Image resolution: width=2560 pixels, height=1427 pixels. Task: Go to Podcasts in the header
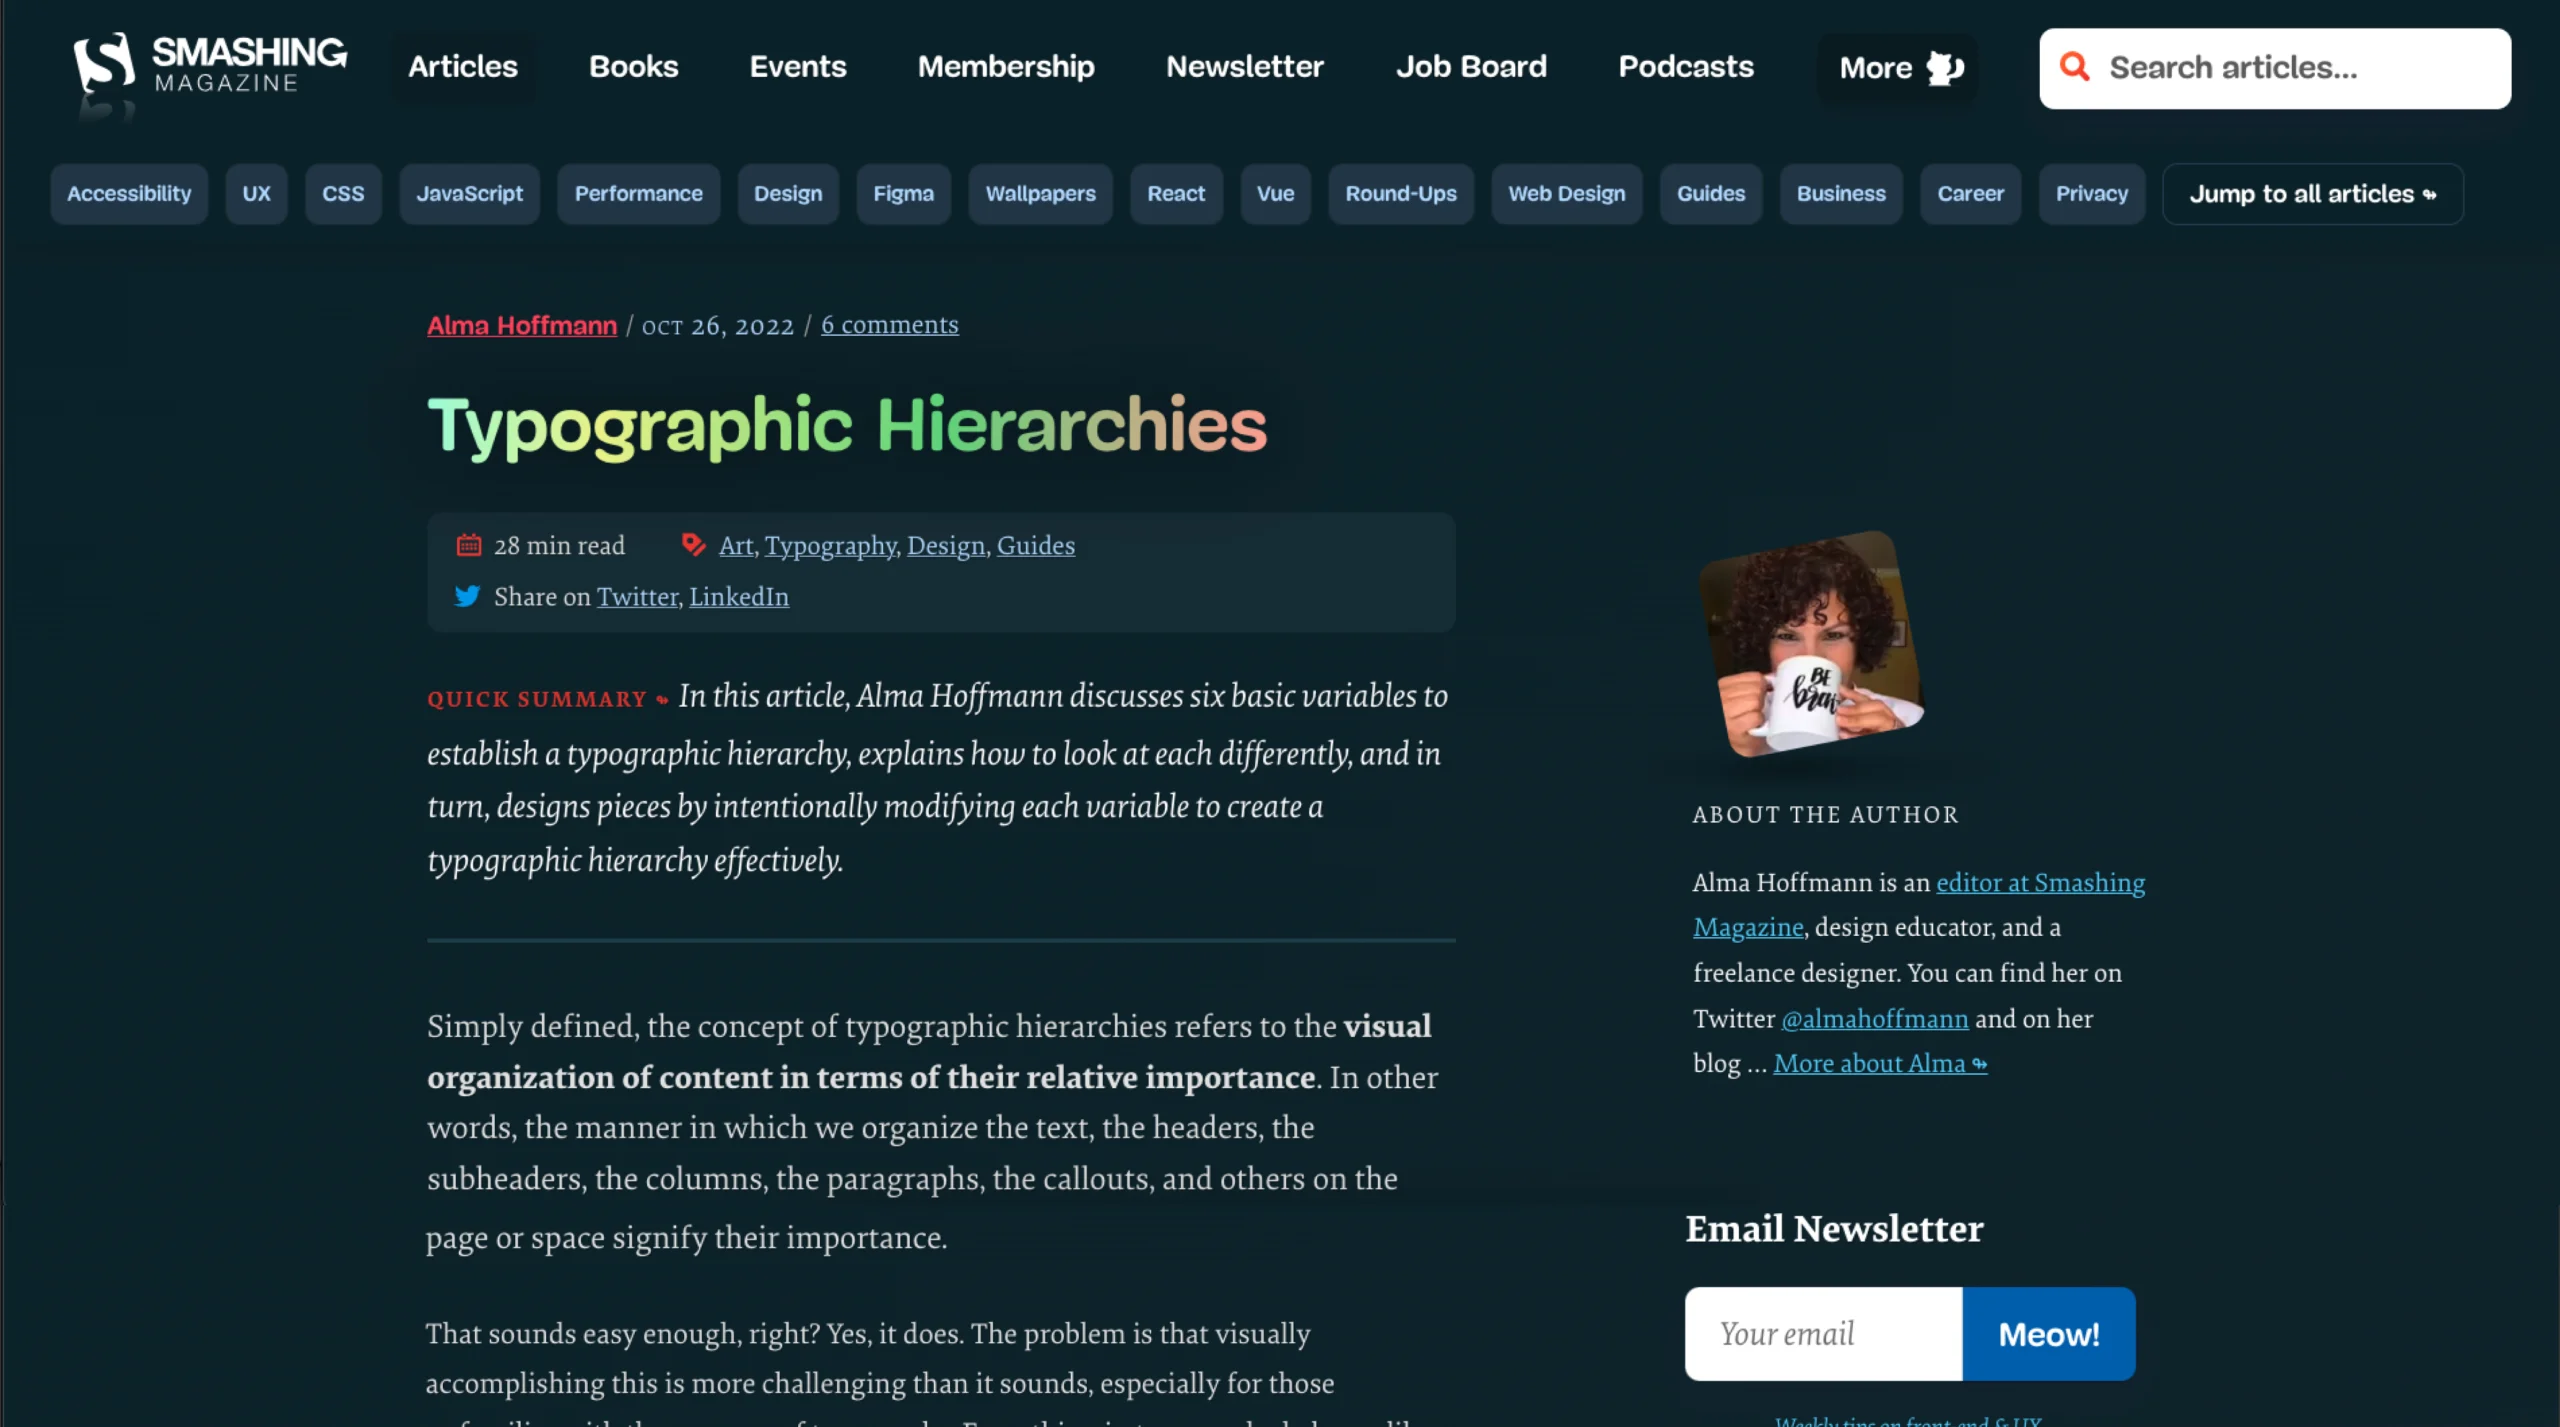[1685, 67]
